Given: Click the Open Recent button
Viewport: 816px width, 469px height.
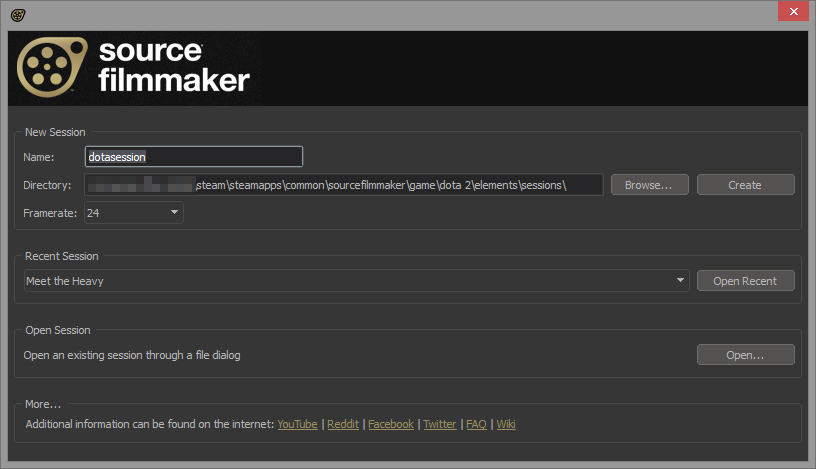Looking at the screenshot, I should coord(745,281).
